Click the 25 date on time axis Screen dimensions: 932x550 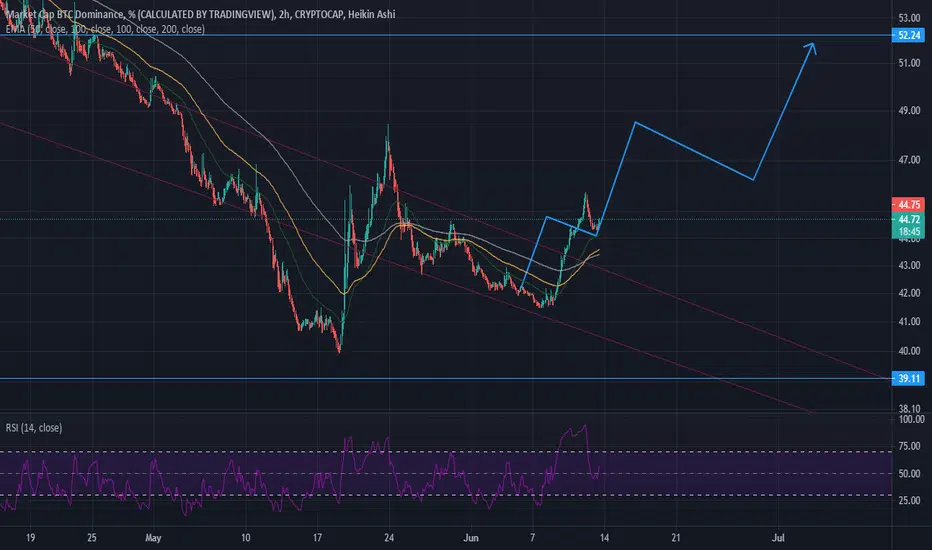(x=92, y=538)
